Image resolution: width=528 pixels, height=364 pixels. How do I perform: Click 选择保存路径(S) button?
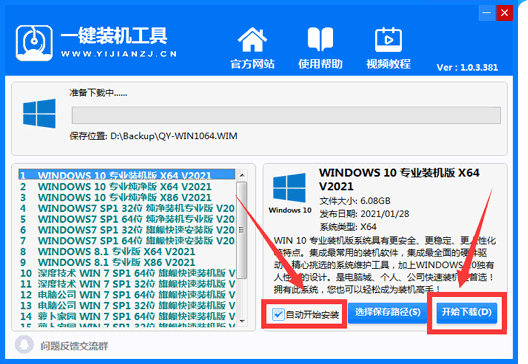click(x=387, y=312)
